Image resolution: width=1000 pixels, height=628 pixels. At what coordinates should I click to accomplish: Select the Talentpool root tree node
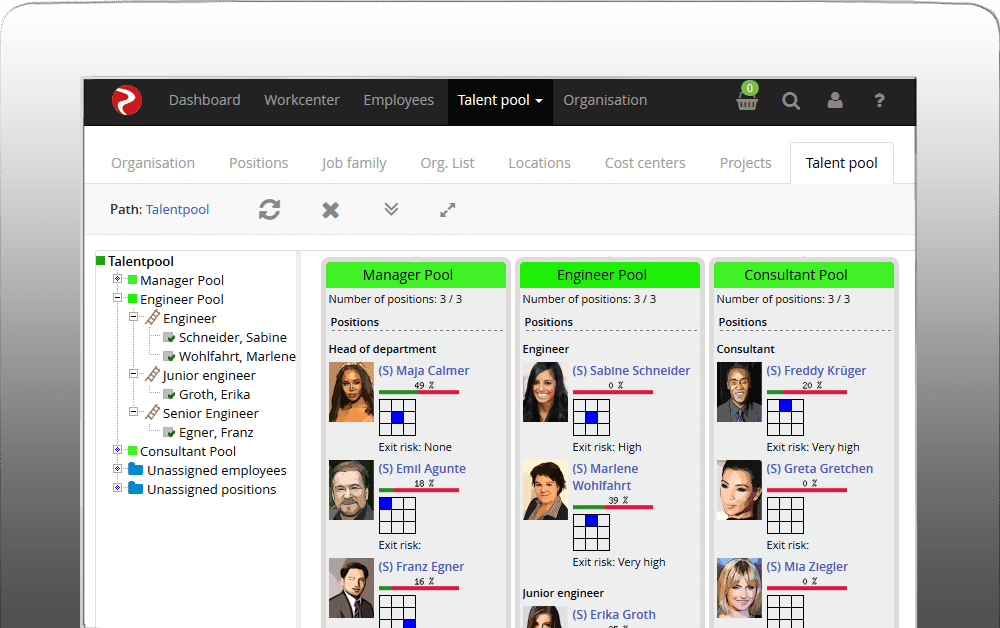[140, 261]
